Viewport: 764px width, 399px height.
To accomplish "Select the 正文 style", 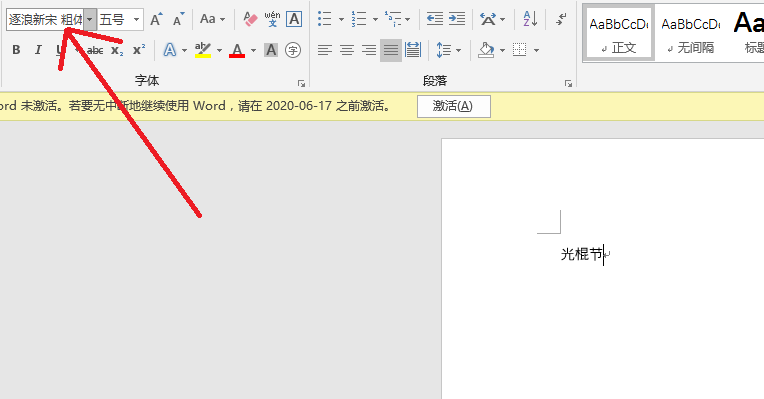I will [x=619, y=33].
